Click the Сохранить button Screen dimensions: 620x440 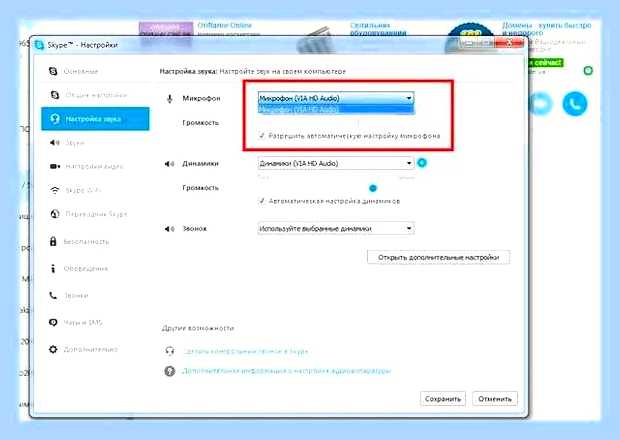click(x=443, y=399)
